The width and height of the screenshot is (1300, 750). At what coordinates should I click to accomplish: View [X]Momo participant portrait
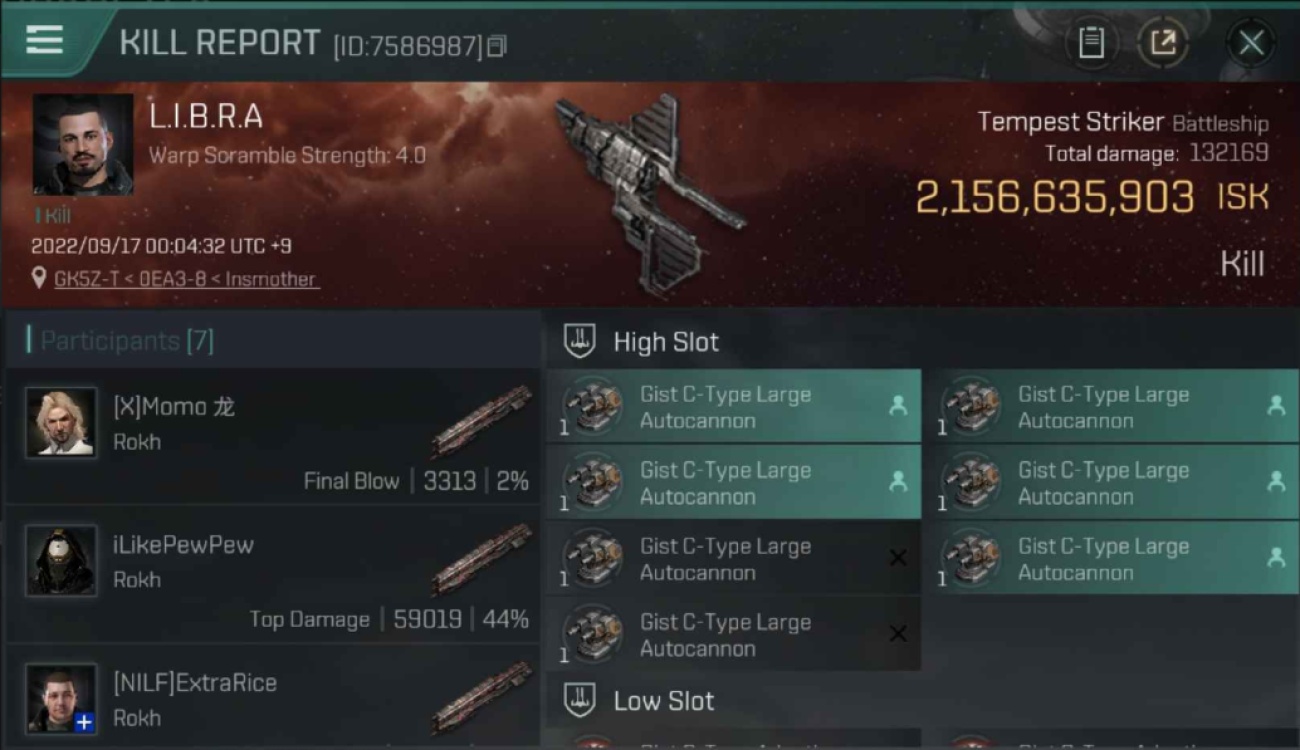(x=62, y=423)
